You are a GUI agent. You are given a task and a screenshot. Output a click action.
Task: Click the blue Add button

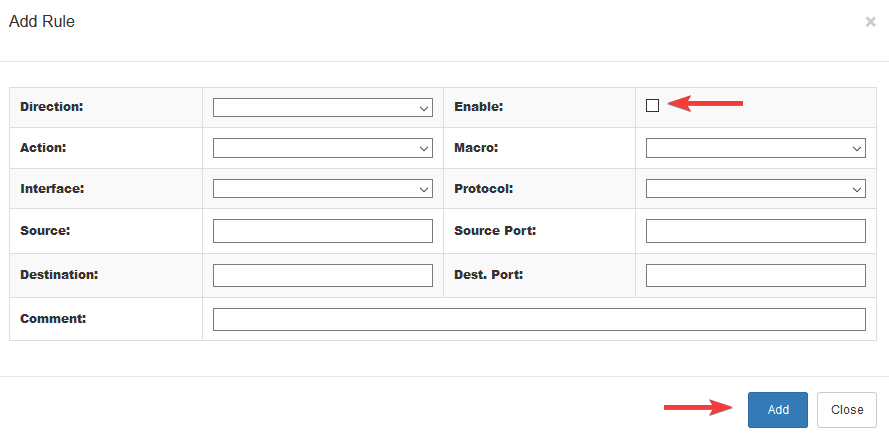(778, 409)
